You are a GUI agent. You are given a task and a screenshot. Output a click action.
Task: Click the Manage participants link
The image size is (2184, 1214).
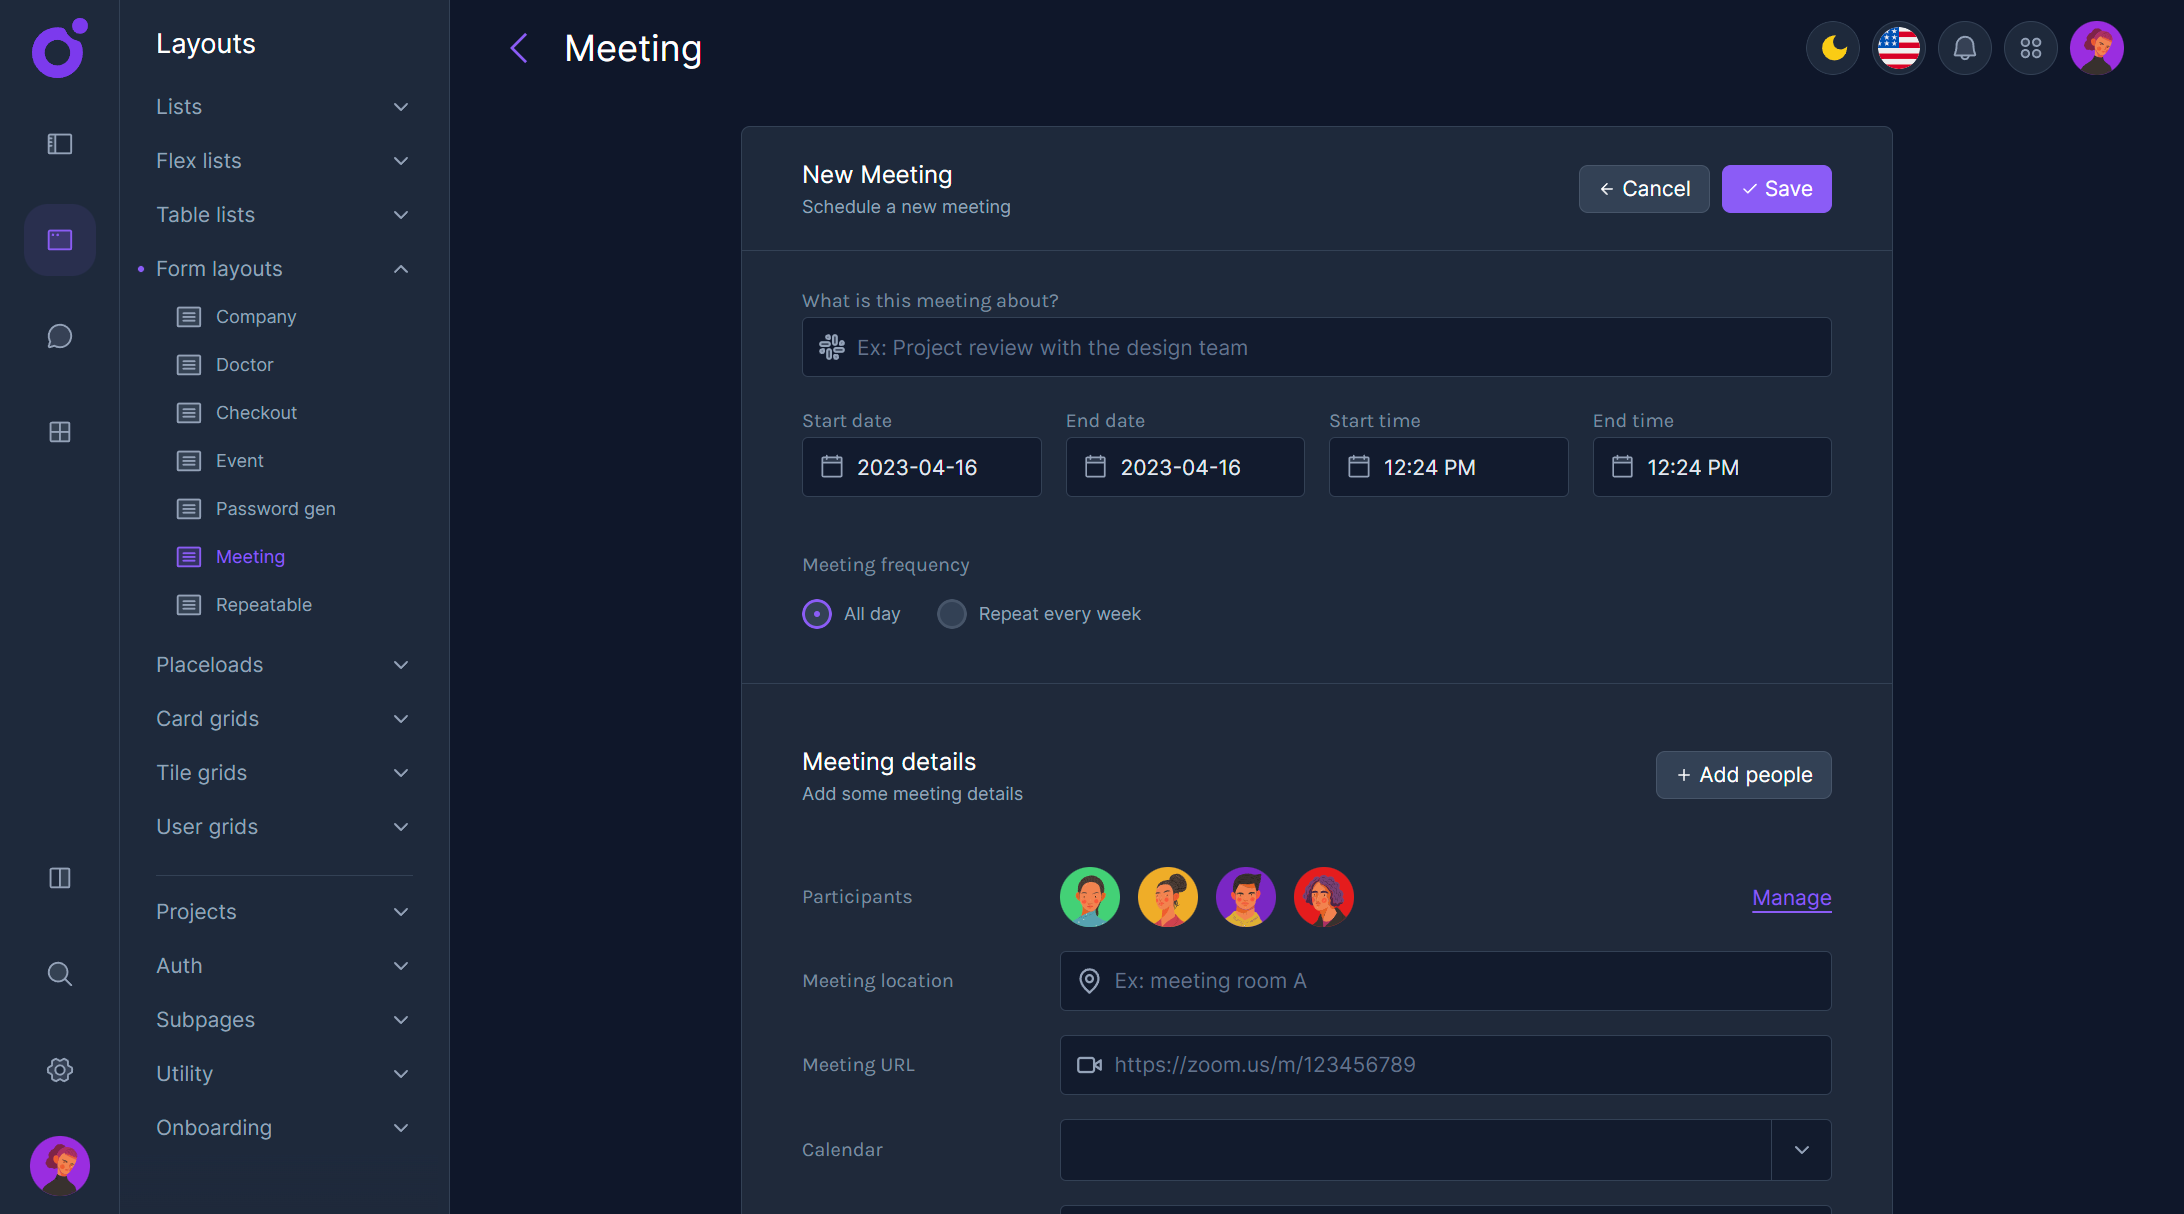(x=1791, y=898)
